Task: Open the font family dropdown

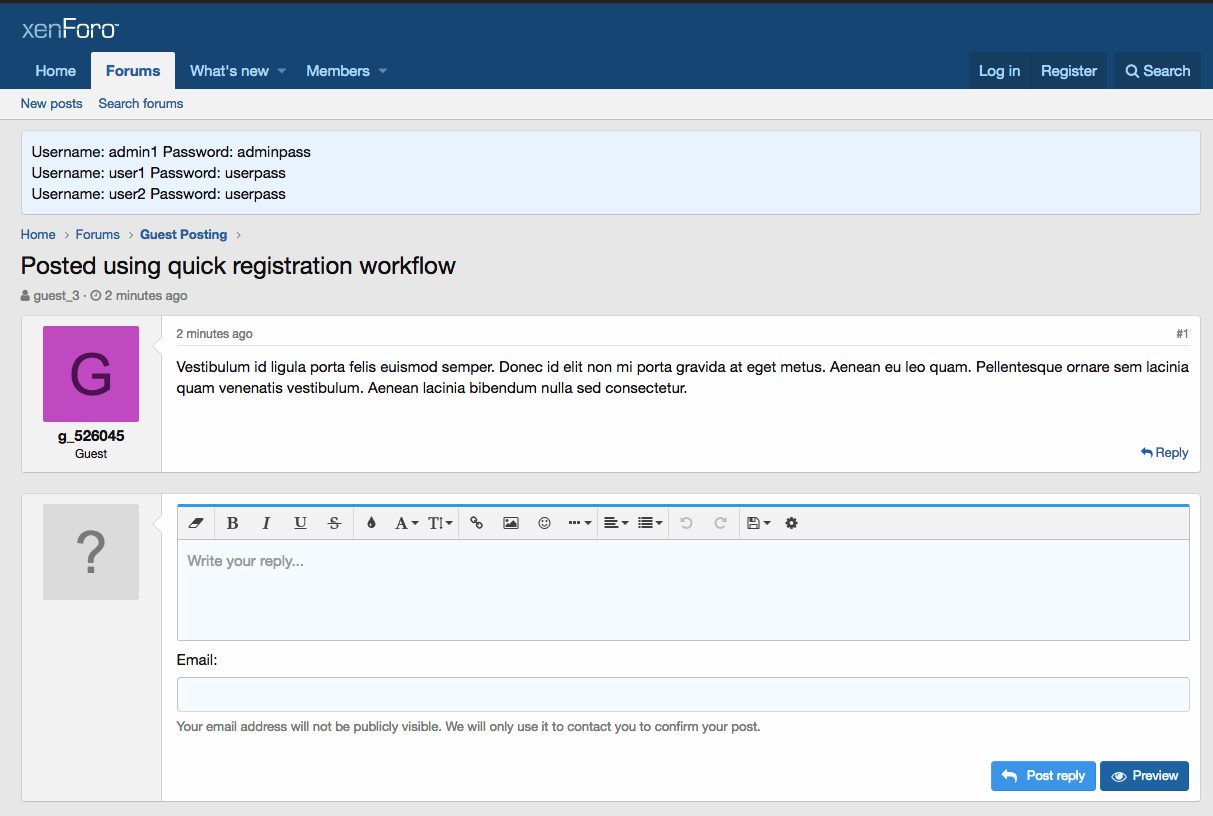Action: (405, 523)
